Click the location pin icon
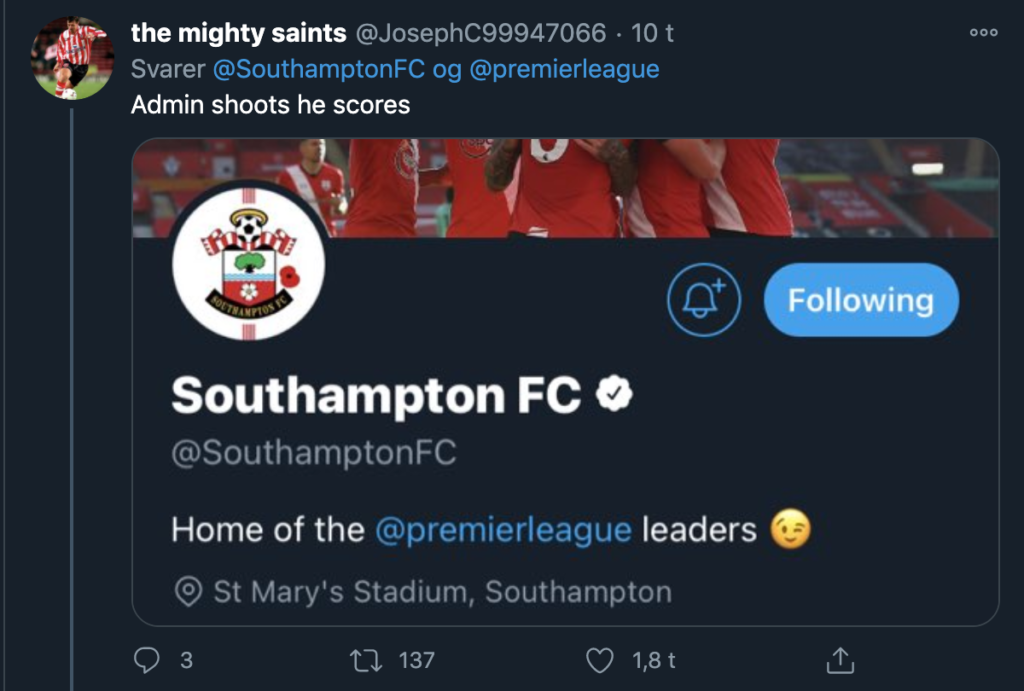The image size is (1024, 691). click(187, 591)
